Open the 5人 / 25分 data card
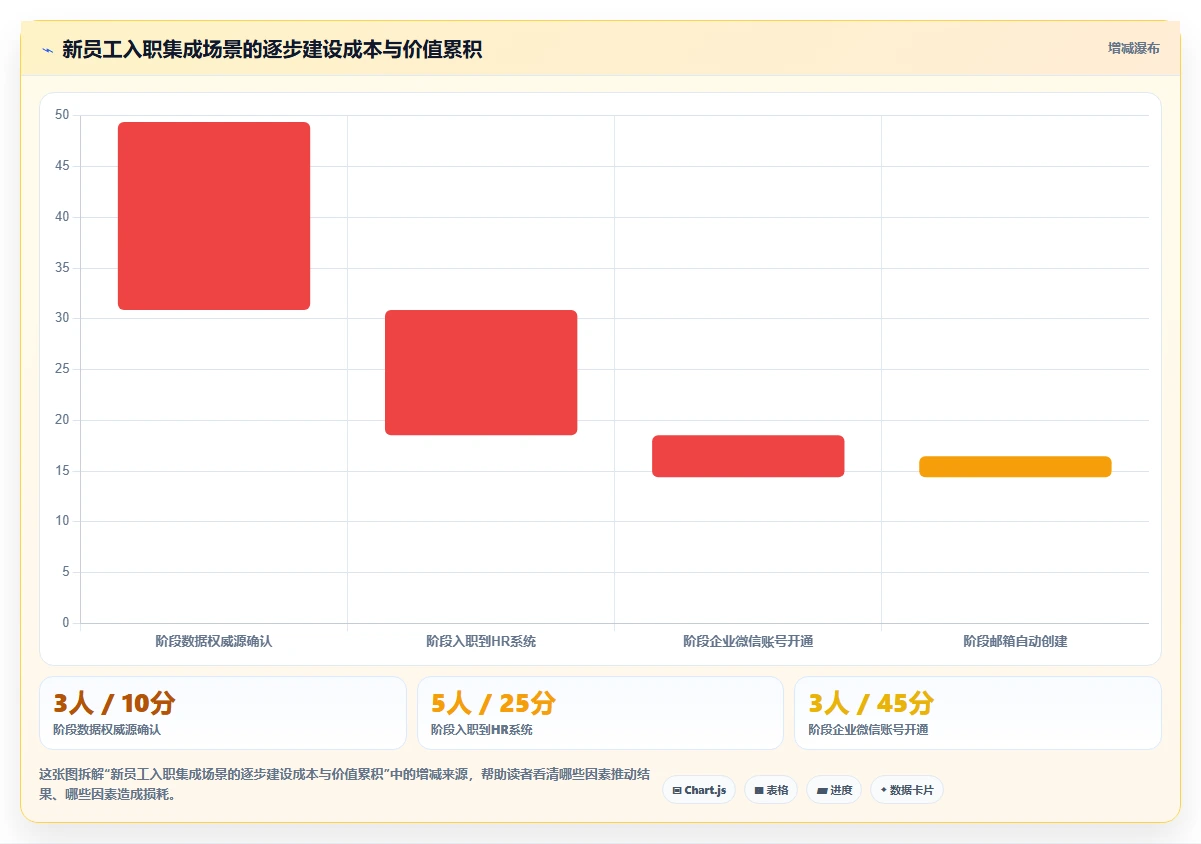1201x844 pixels. [x=600, y=713]
